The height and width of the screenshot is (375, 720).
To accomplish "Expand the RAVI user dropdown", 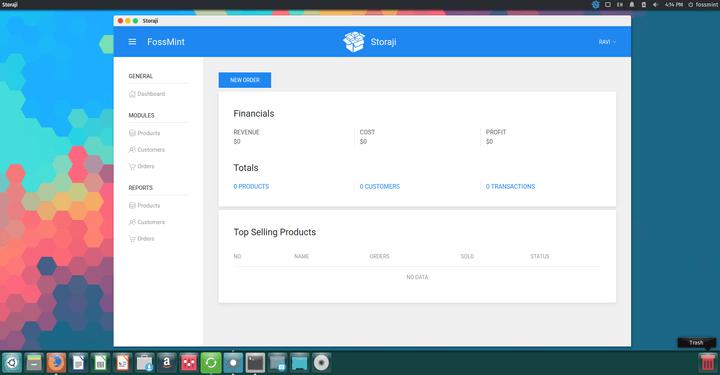I will [x=607, y=42].
